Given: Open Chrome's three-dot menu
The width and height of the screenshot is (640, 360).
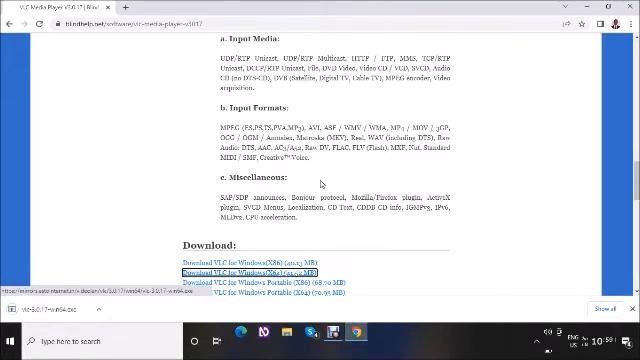Looking at the screenshot, I should [x=631, y=24].
